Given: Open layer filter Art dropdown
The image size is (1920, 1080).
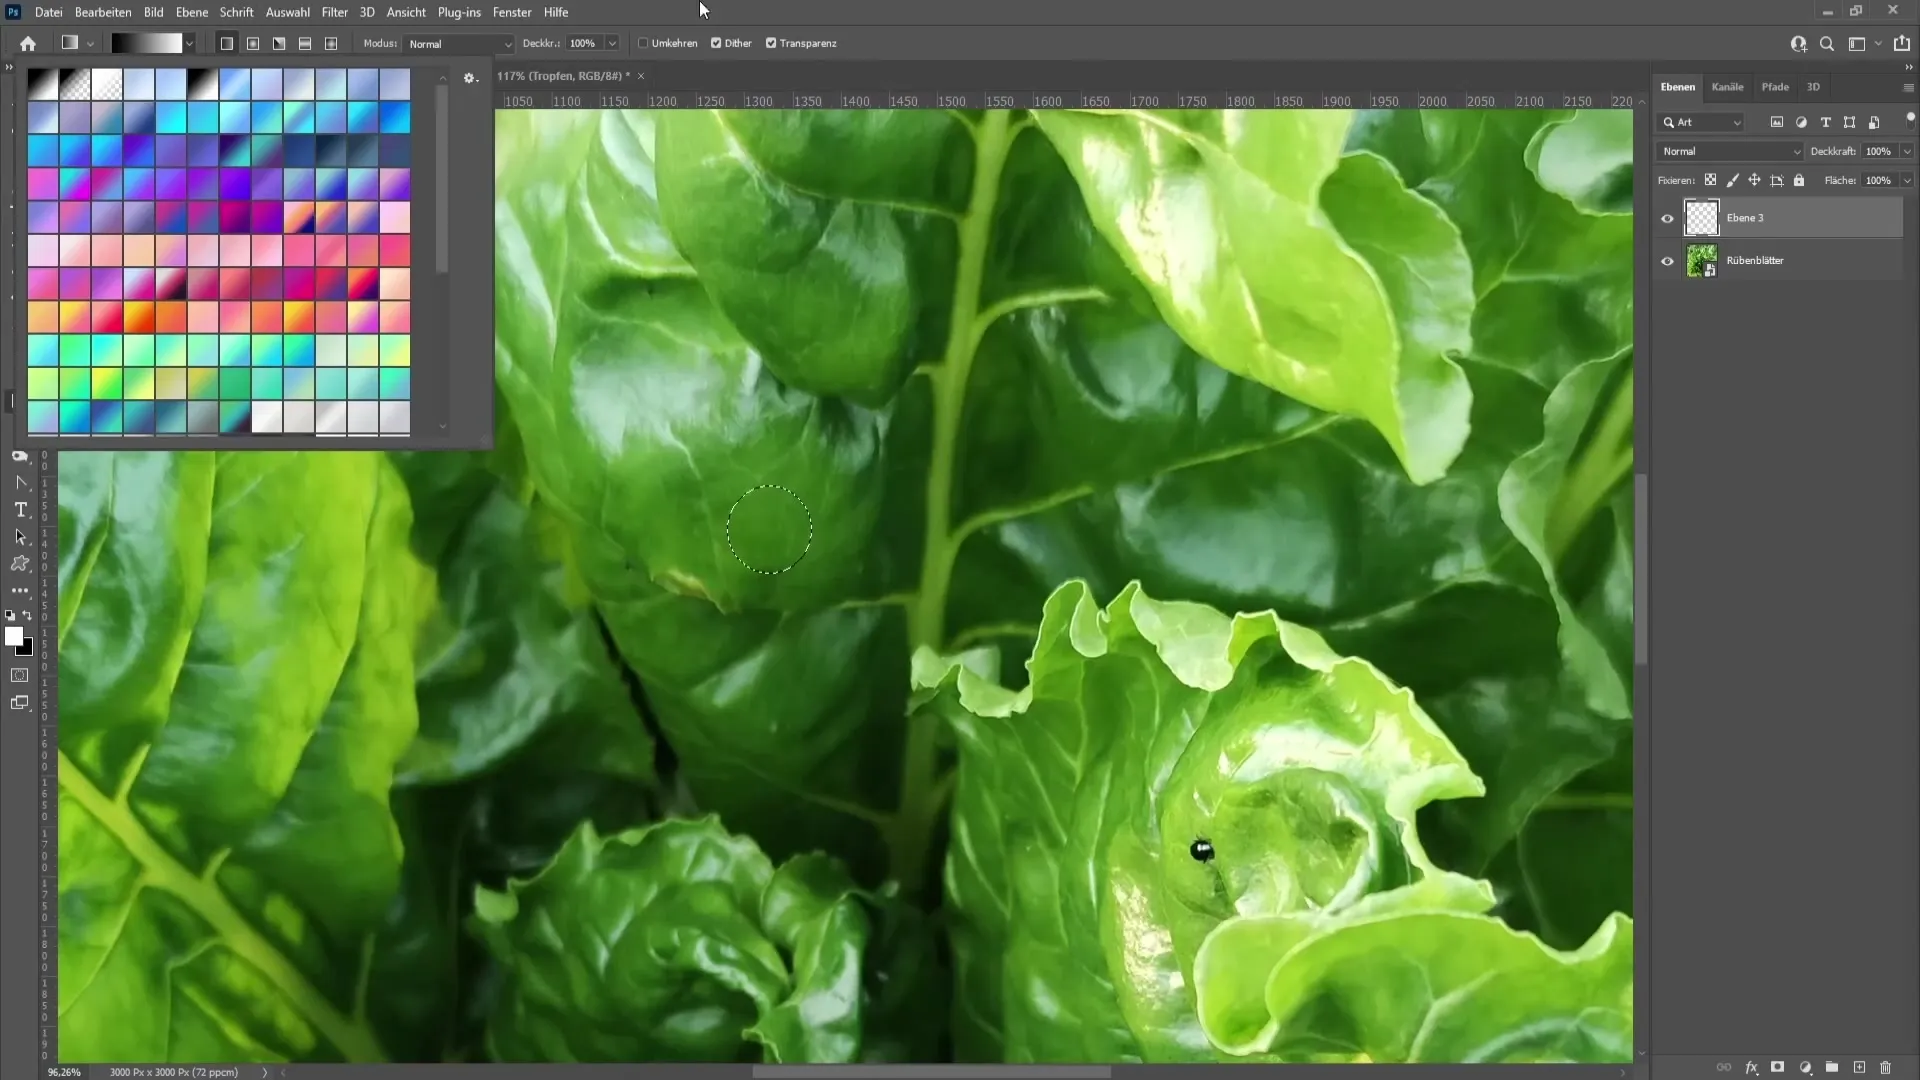Looking at the screenshot, I should 1701,122.
